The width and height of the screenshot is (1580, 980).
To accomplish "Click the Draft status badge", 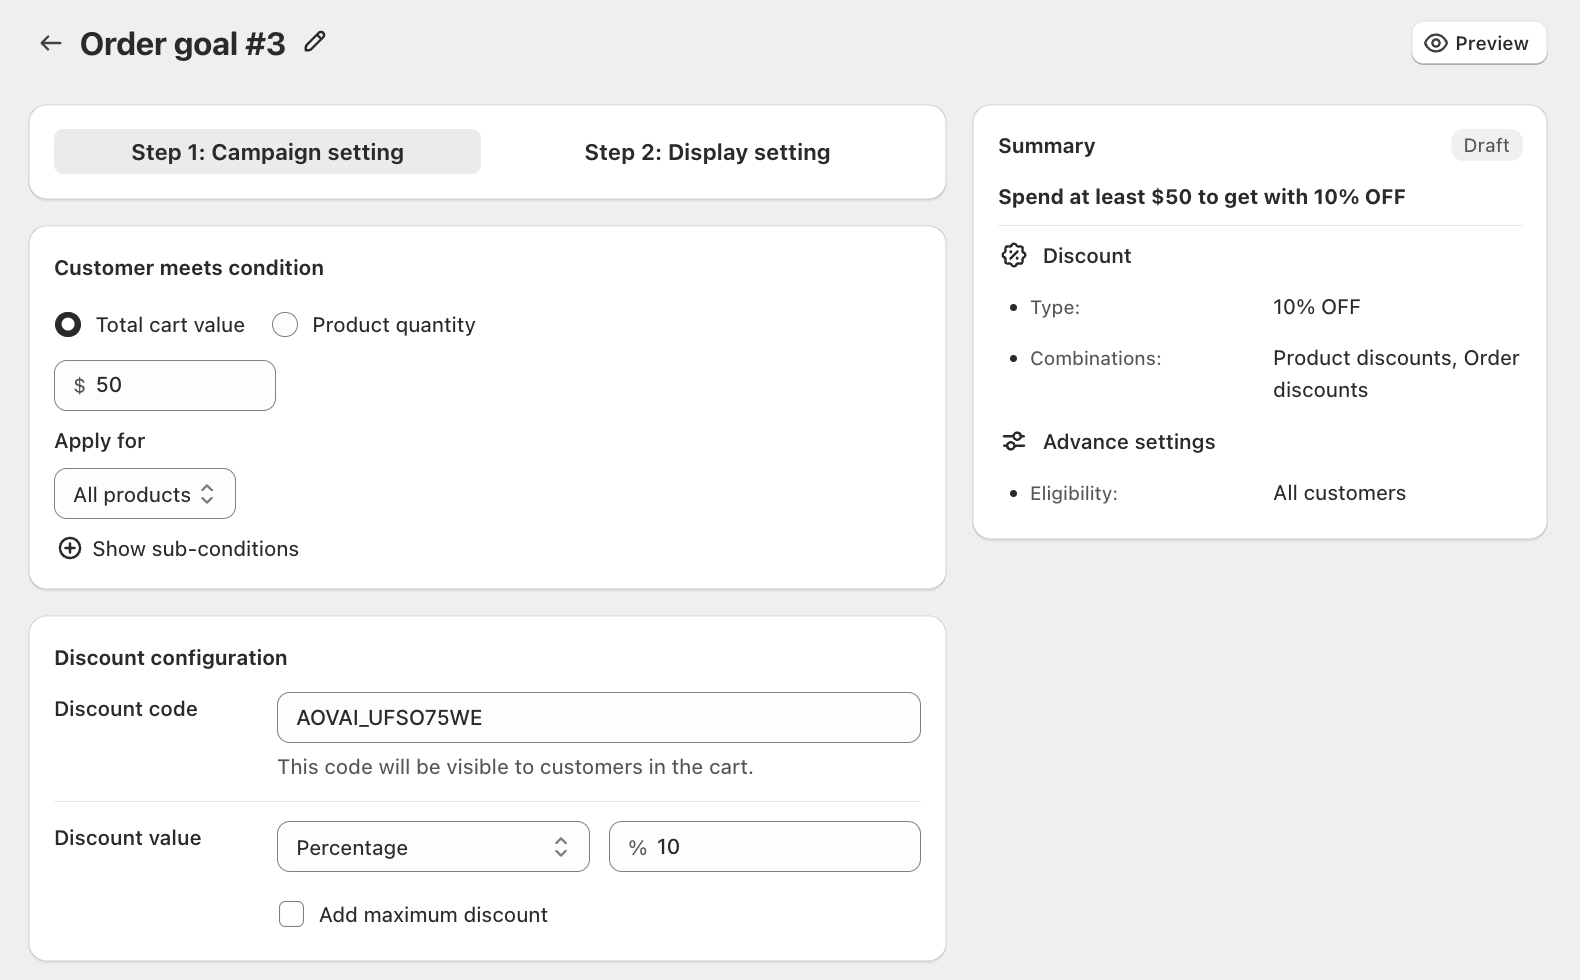I will 1486,145.
